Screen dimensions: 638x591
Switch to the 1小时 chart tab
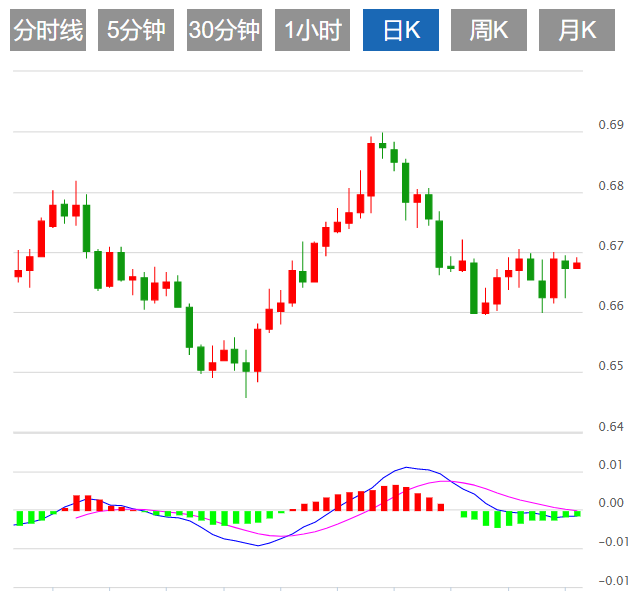pyautogui.click(x=312, y=30)
